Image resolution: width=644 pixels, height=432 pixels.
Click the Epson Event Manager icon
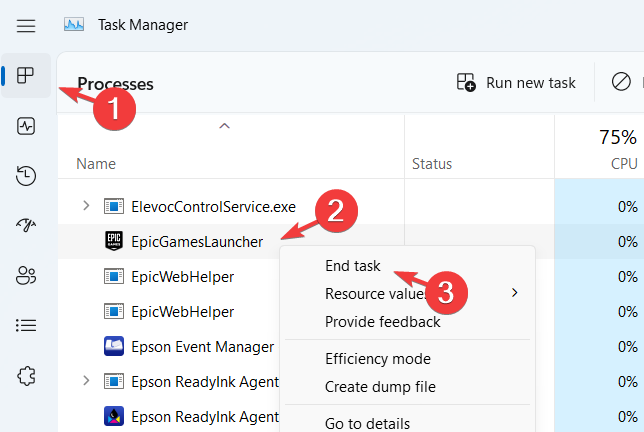pyautogui.click(x=114, y=346)
